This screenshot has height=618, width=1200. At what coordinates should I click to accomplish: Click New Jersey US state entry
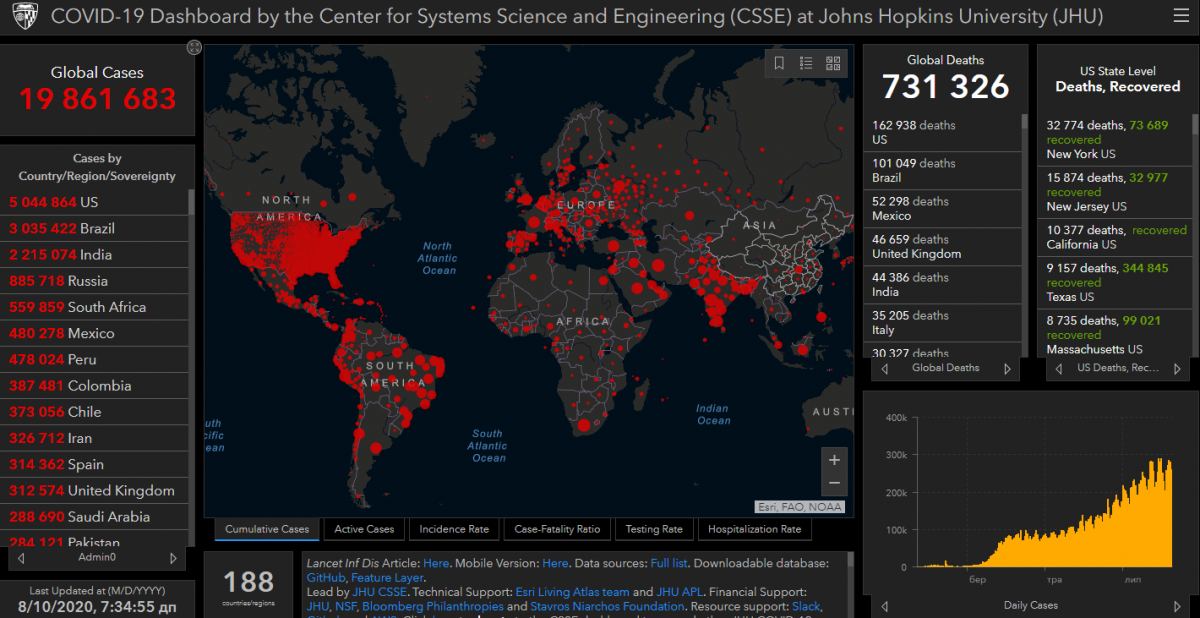pyautogui.click(x=1115, y=192)
